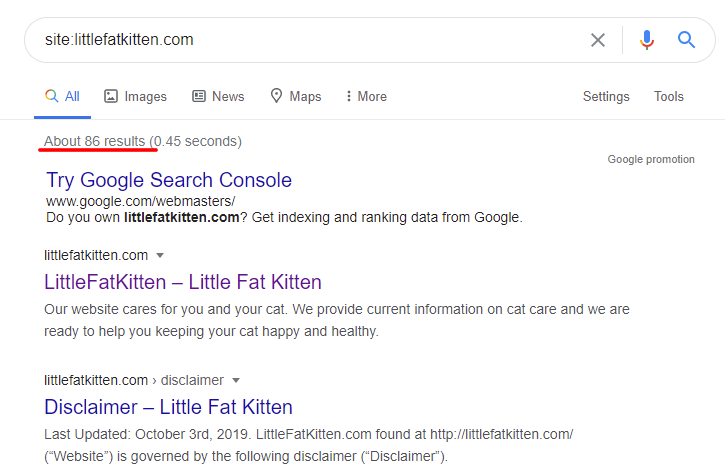Start voice search with microphone icon
725x471 pixels.
click(x=647, y=40)
